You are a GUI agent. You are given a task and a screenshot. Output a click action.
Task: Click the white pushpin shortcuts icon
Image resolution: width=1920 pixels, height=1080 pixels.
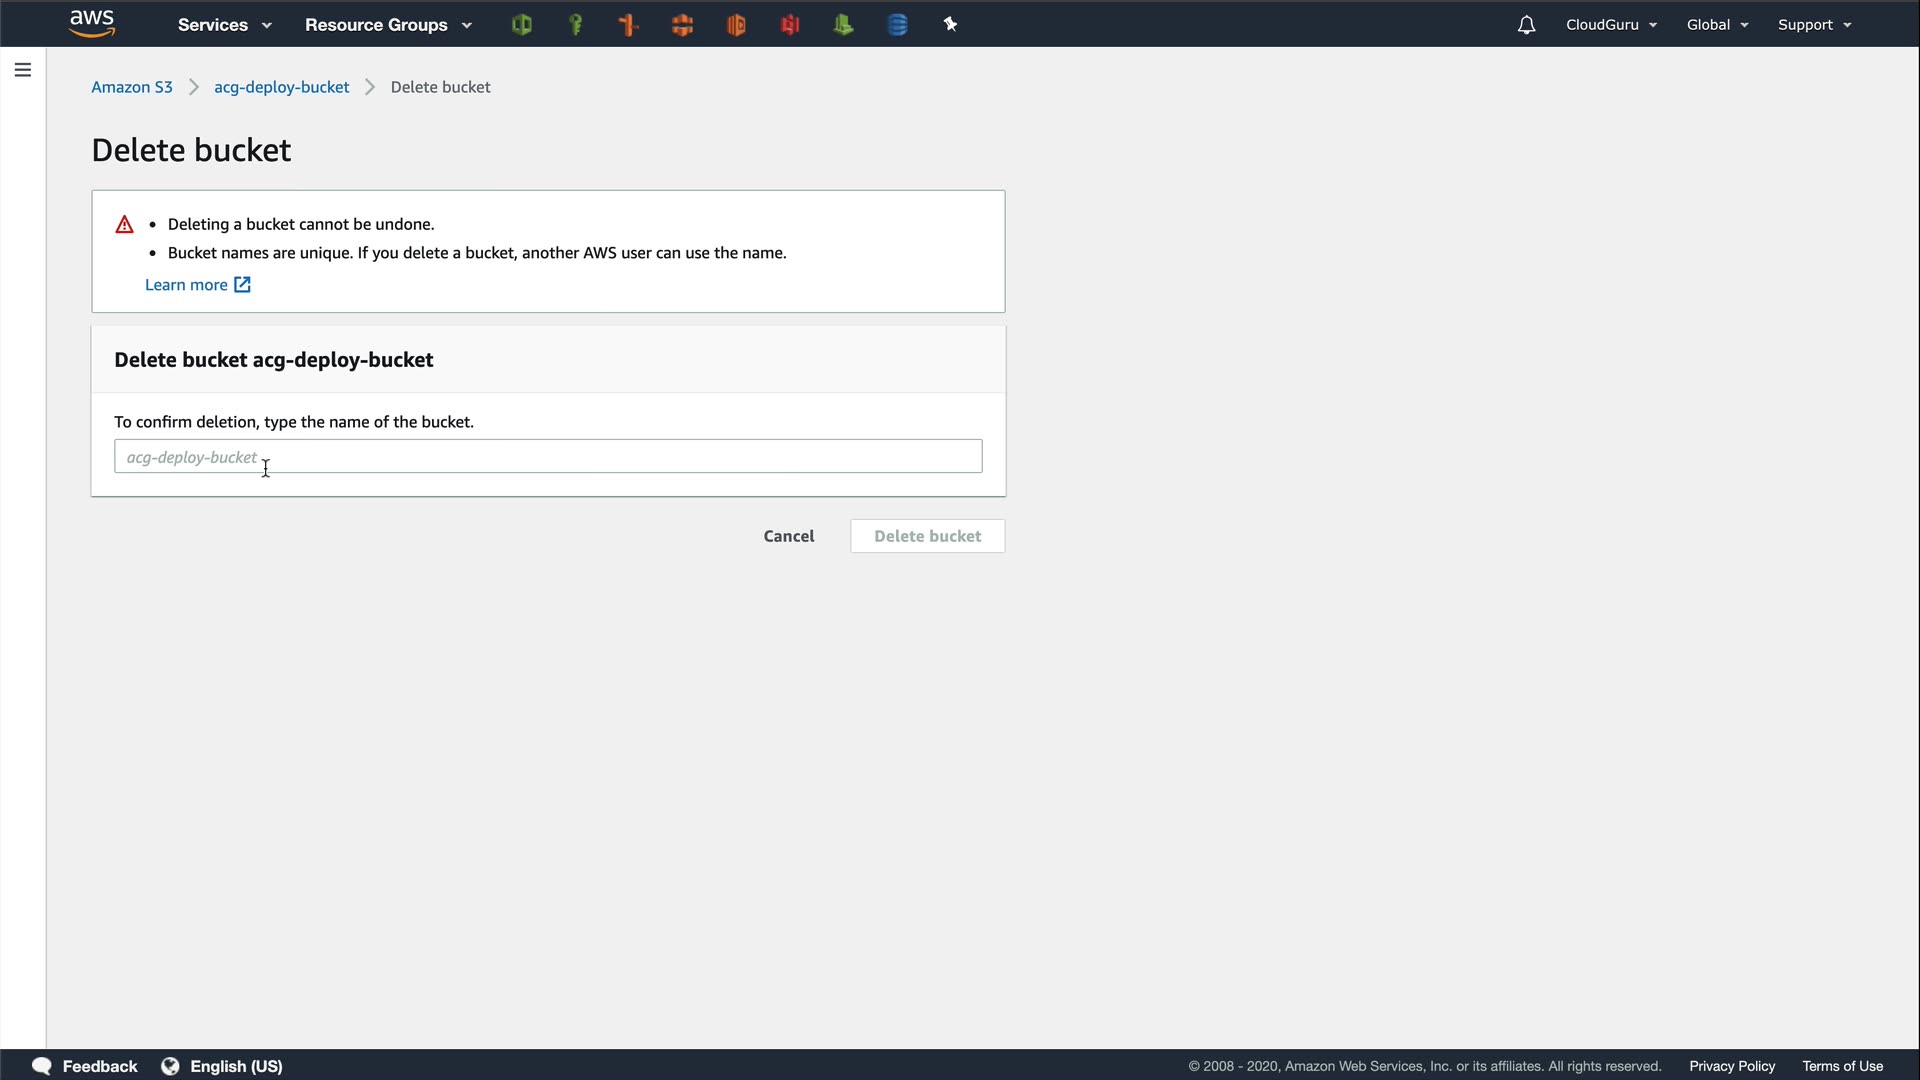tap(950, 25)
